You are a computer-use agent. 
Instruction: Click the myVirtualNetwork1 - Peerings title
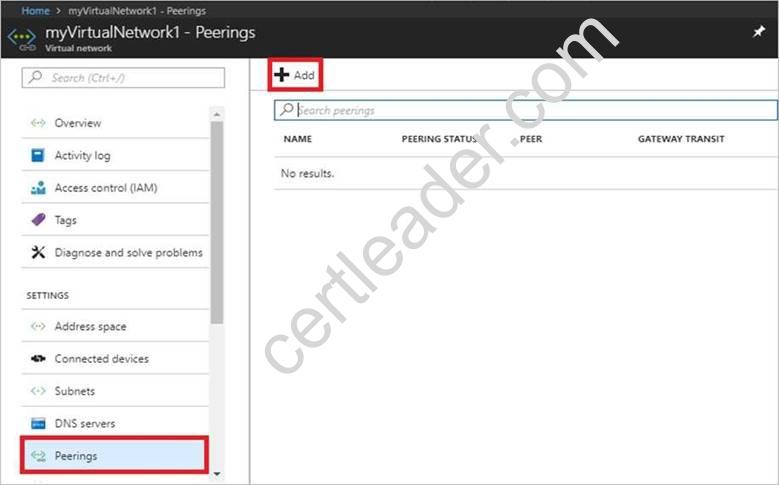click(150, 32)
